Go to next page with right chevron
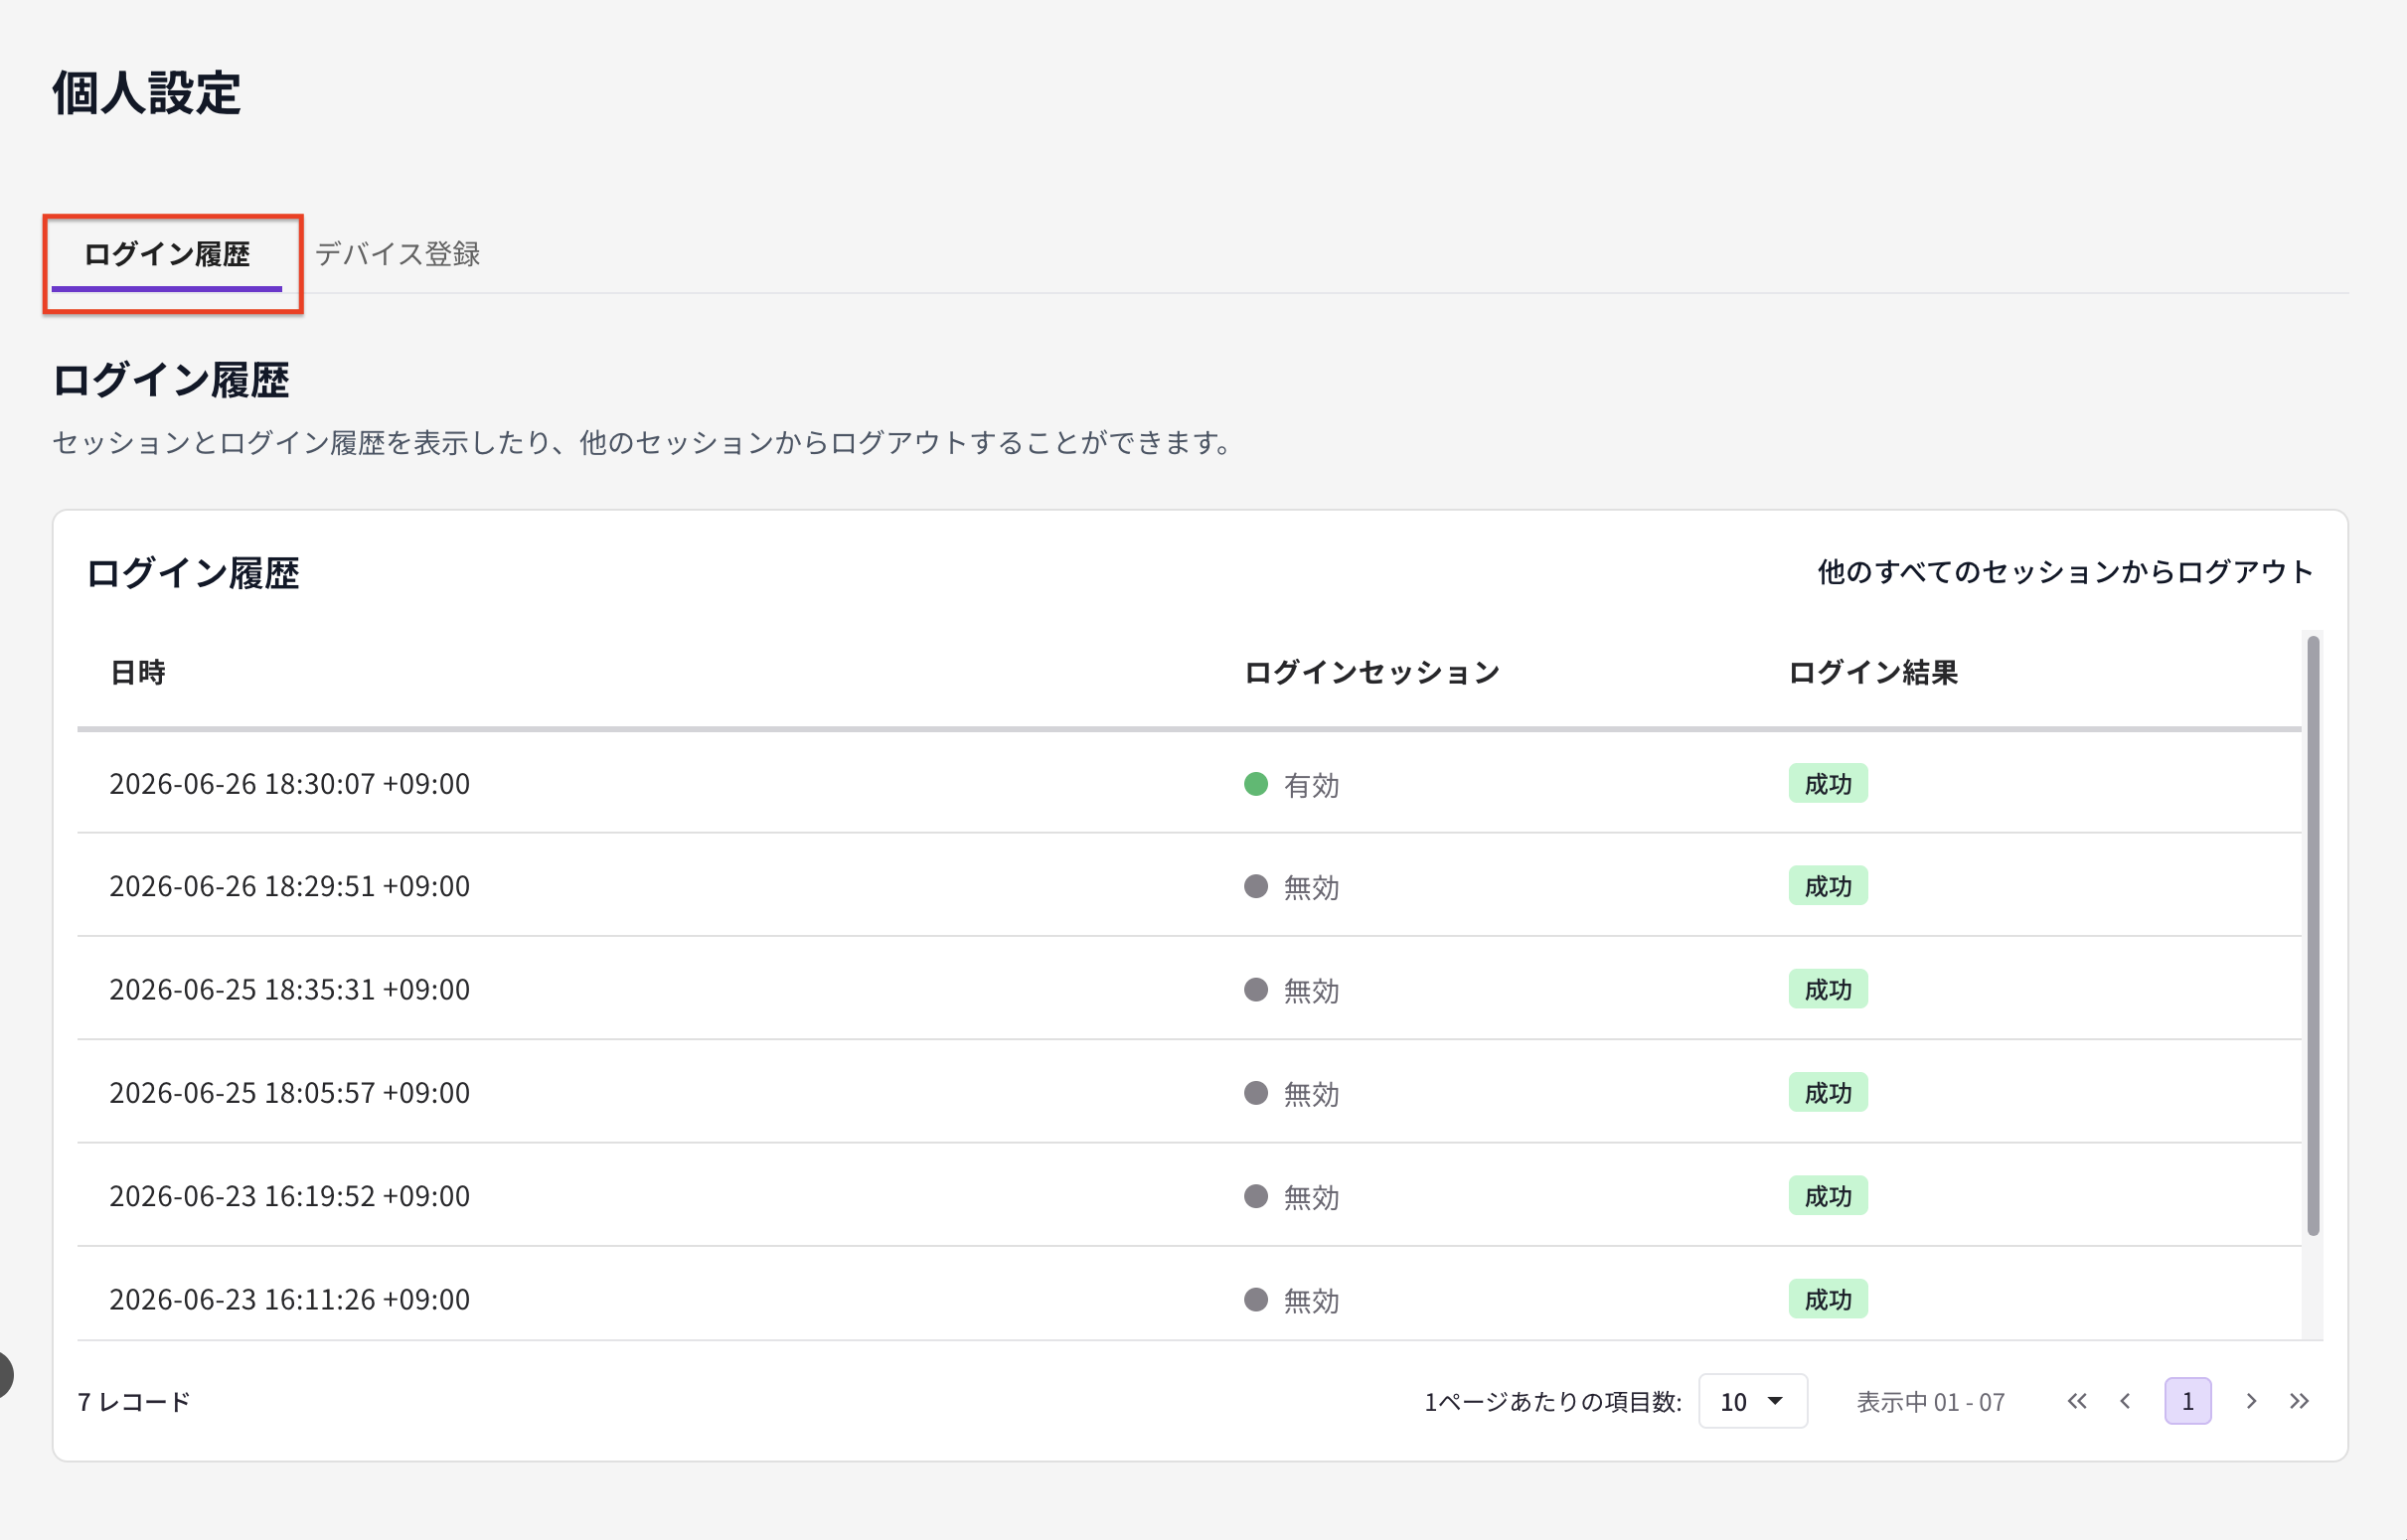Screen dimensions: 2407x1540 click(x=2251, y=1401)
